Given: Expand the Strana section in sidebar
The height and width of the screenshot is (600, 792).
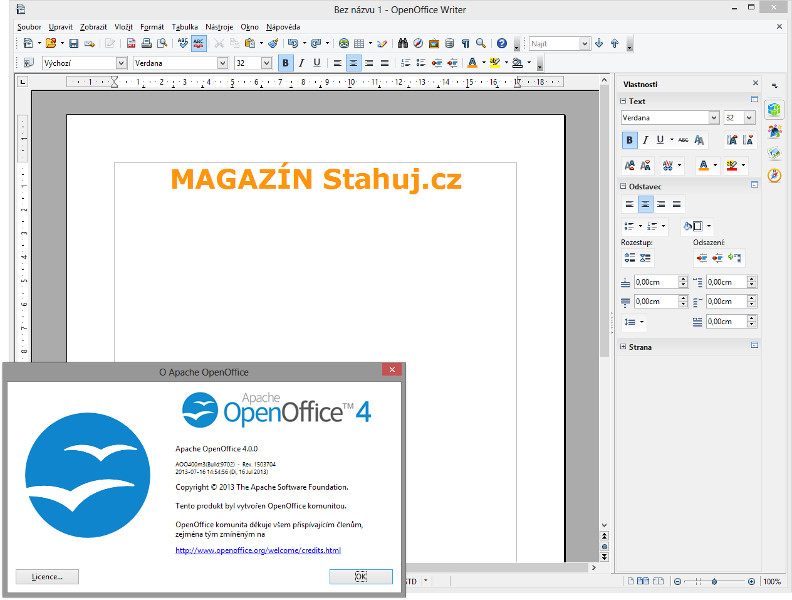Looking at the screenshot, I should (623, 347).
